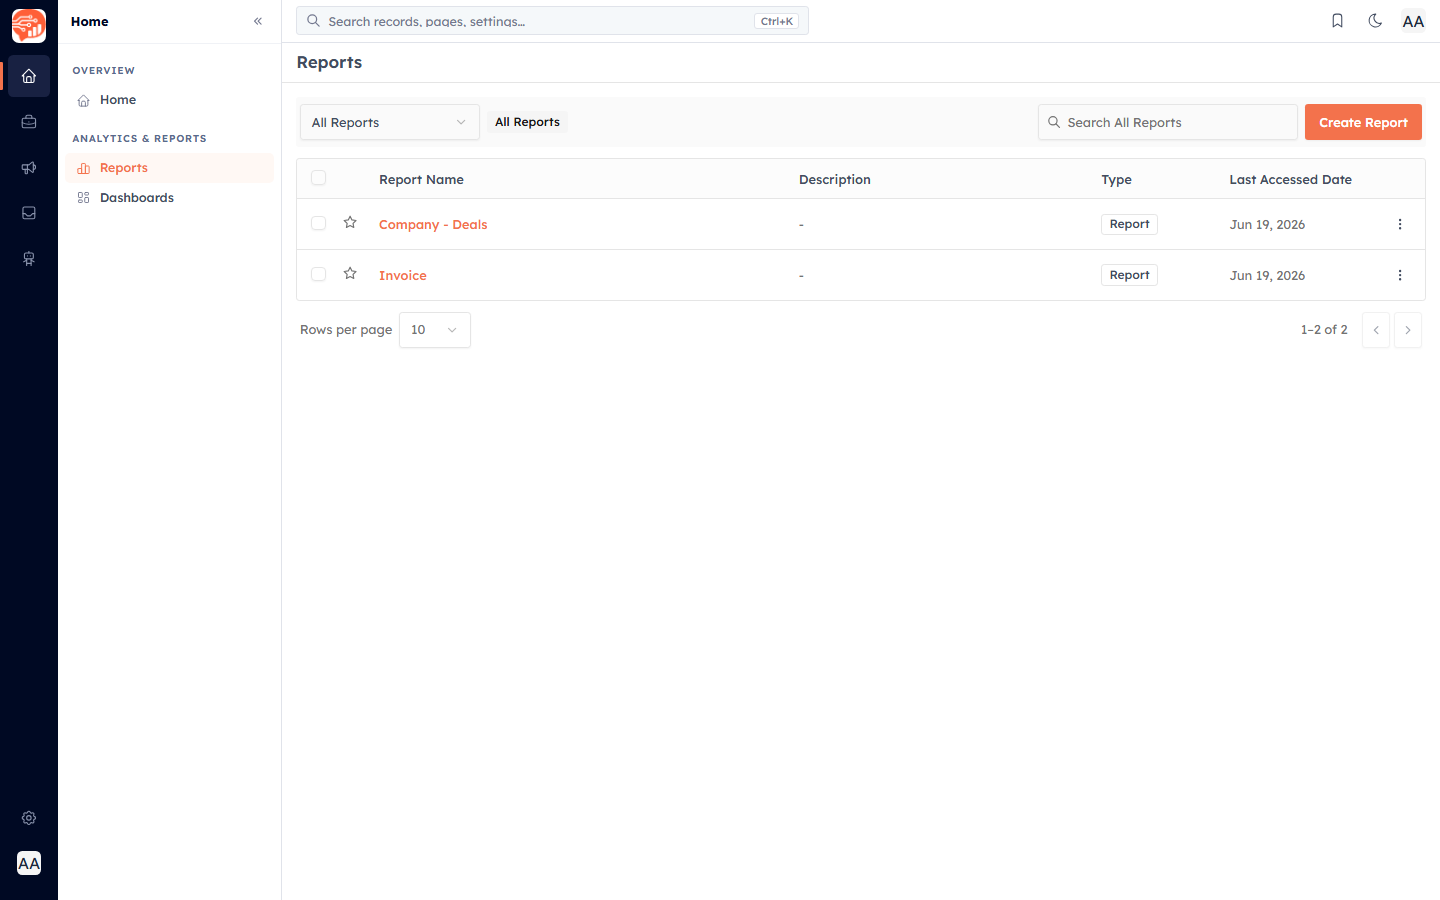Click the Description column header
The image size is (1440, 900).
click(x=835, y=180)
